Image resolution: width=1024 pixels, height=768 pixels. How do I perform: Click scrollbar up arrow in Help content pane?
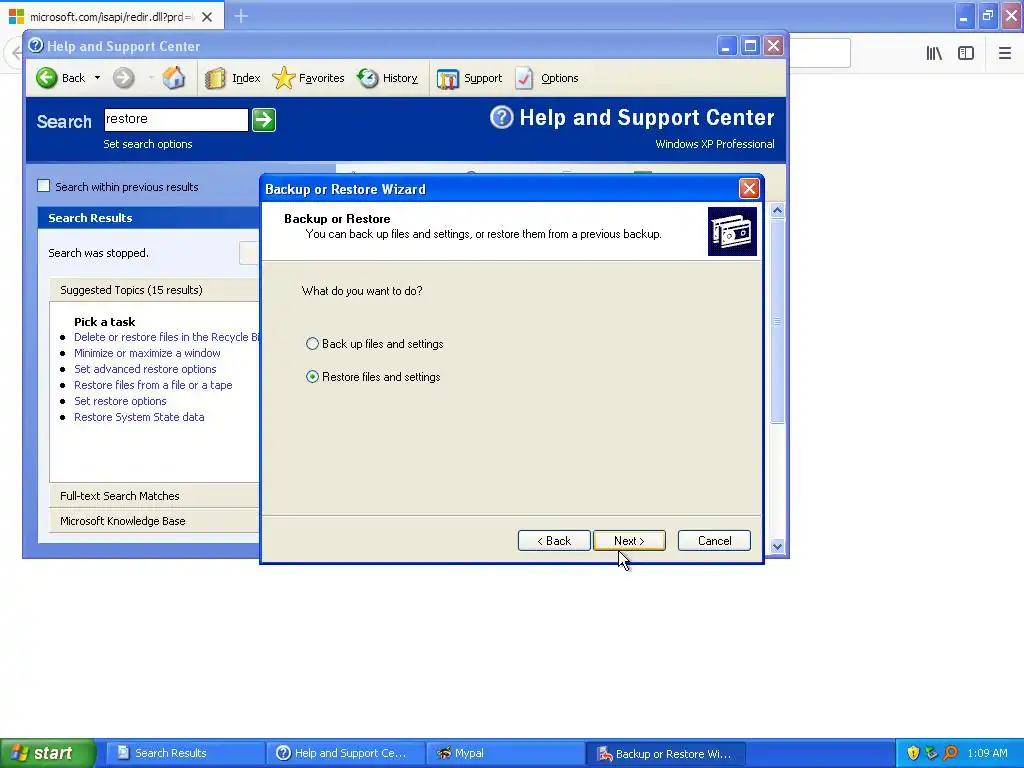click(777, 210)
